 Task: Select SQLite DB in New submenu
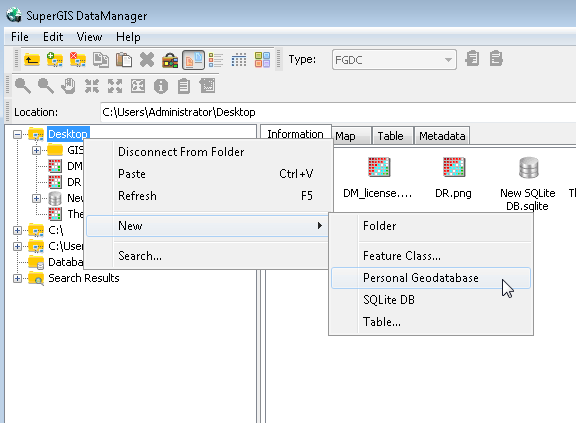click(x=431, y=300)
